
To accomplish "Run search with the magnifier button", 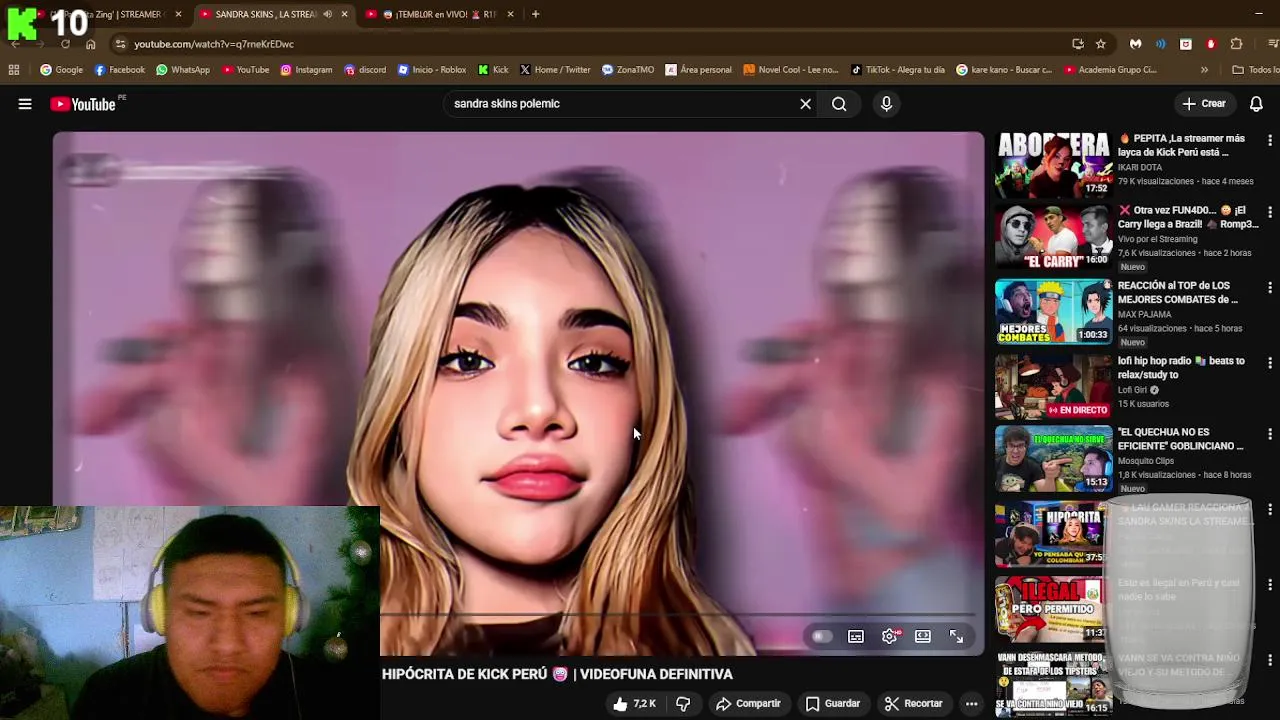I will tap(839, 104).
